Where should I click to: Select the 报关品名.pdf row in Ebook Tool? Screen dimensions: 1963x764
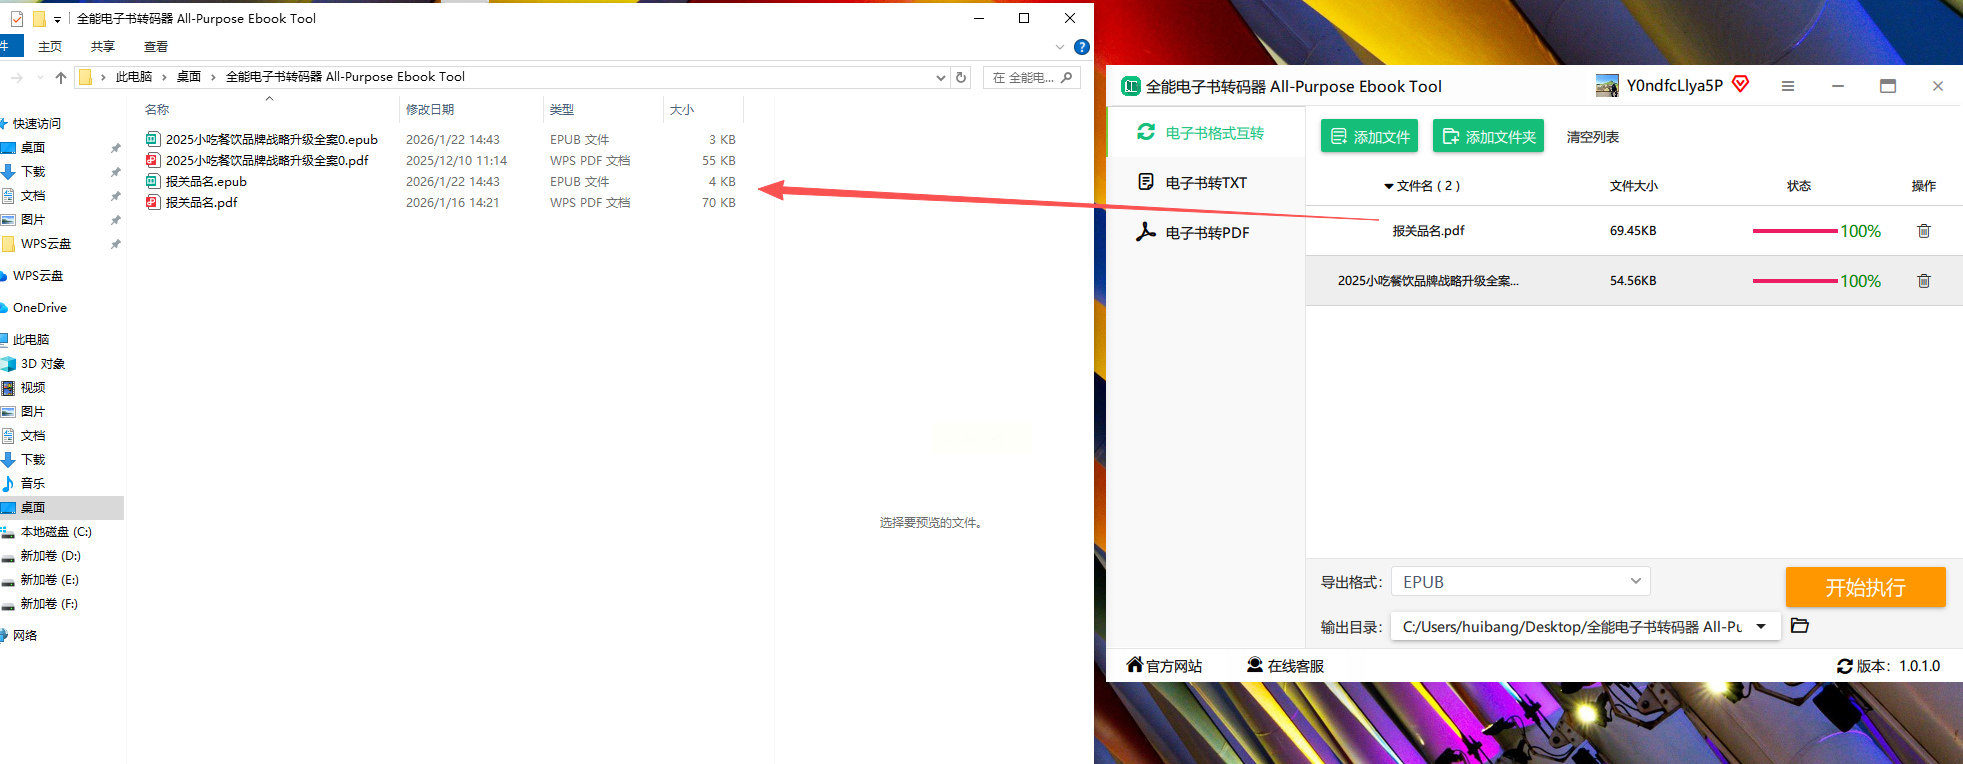coord(1634,231)
